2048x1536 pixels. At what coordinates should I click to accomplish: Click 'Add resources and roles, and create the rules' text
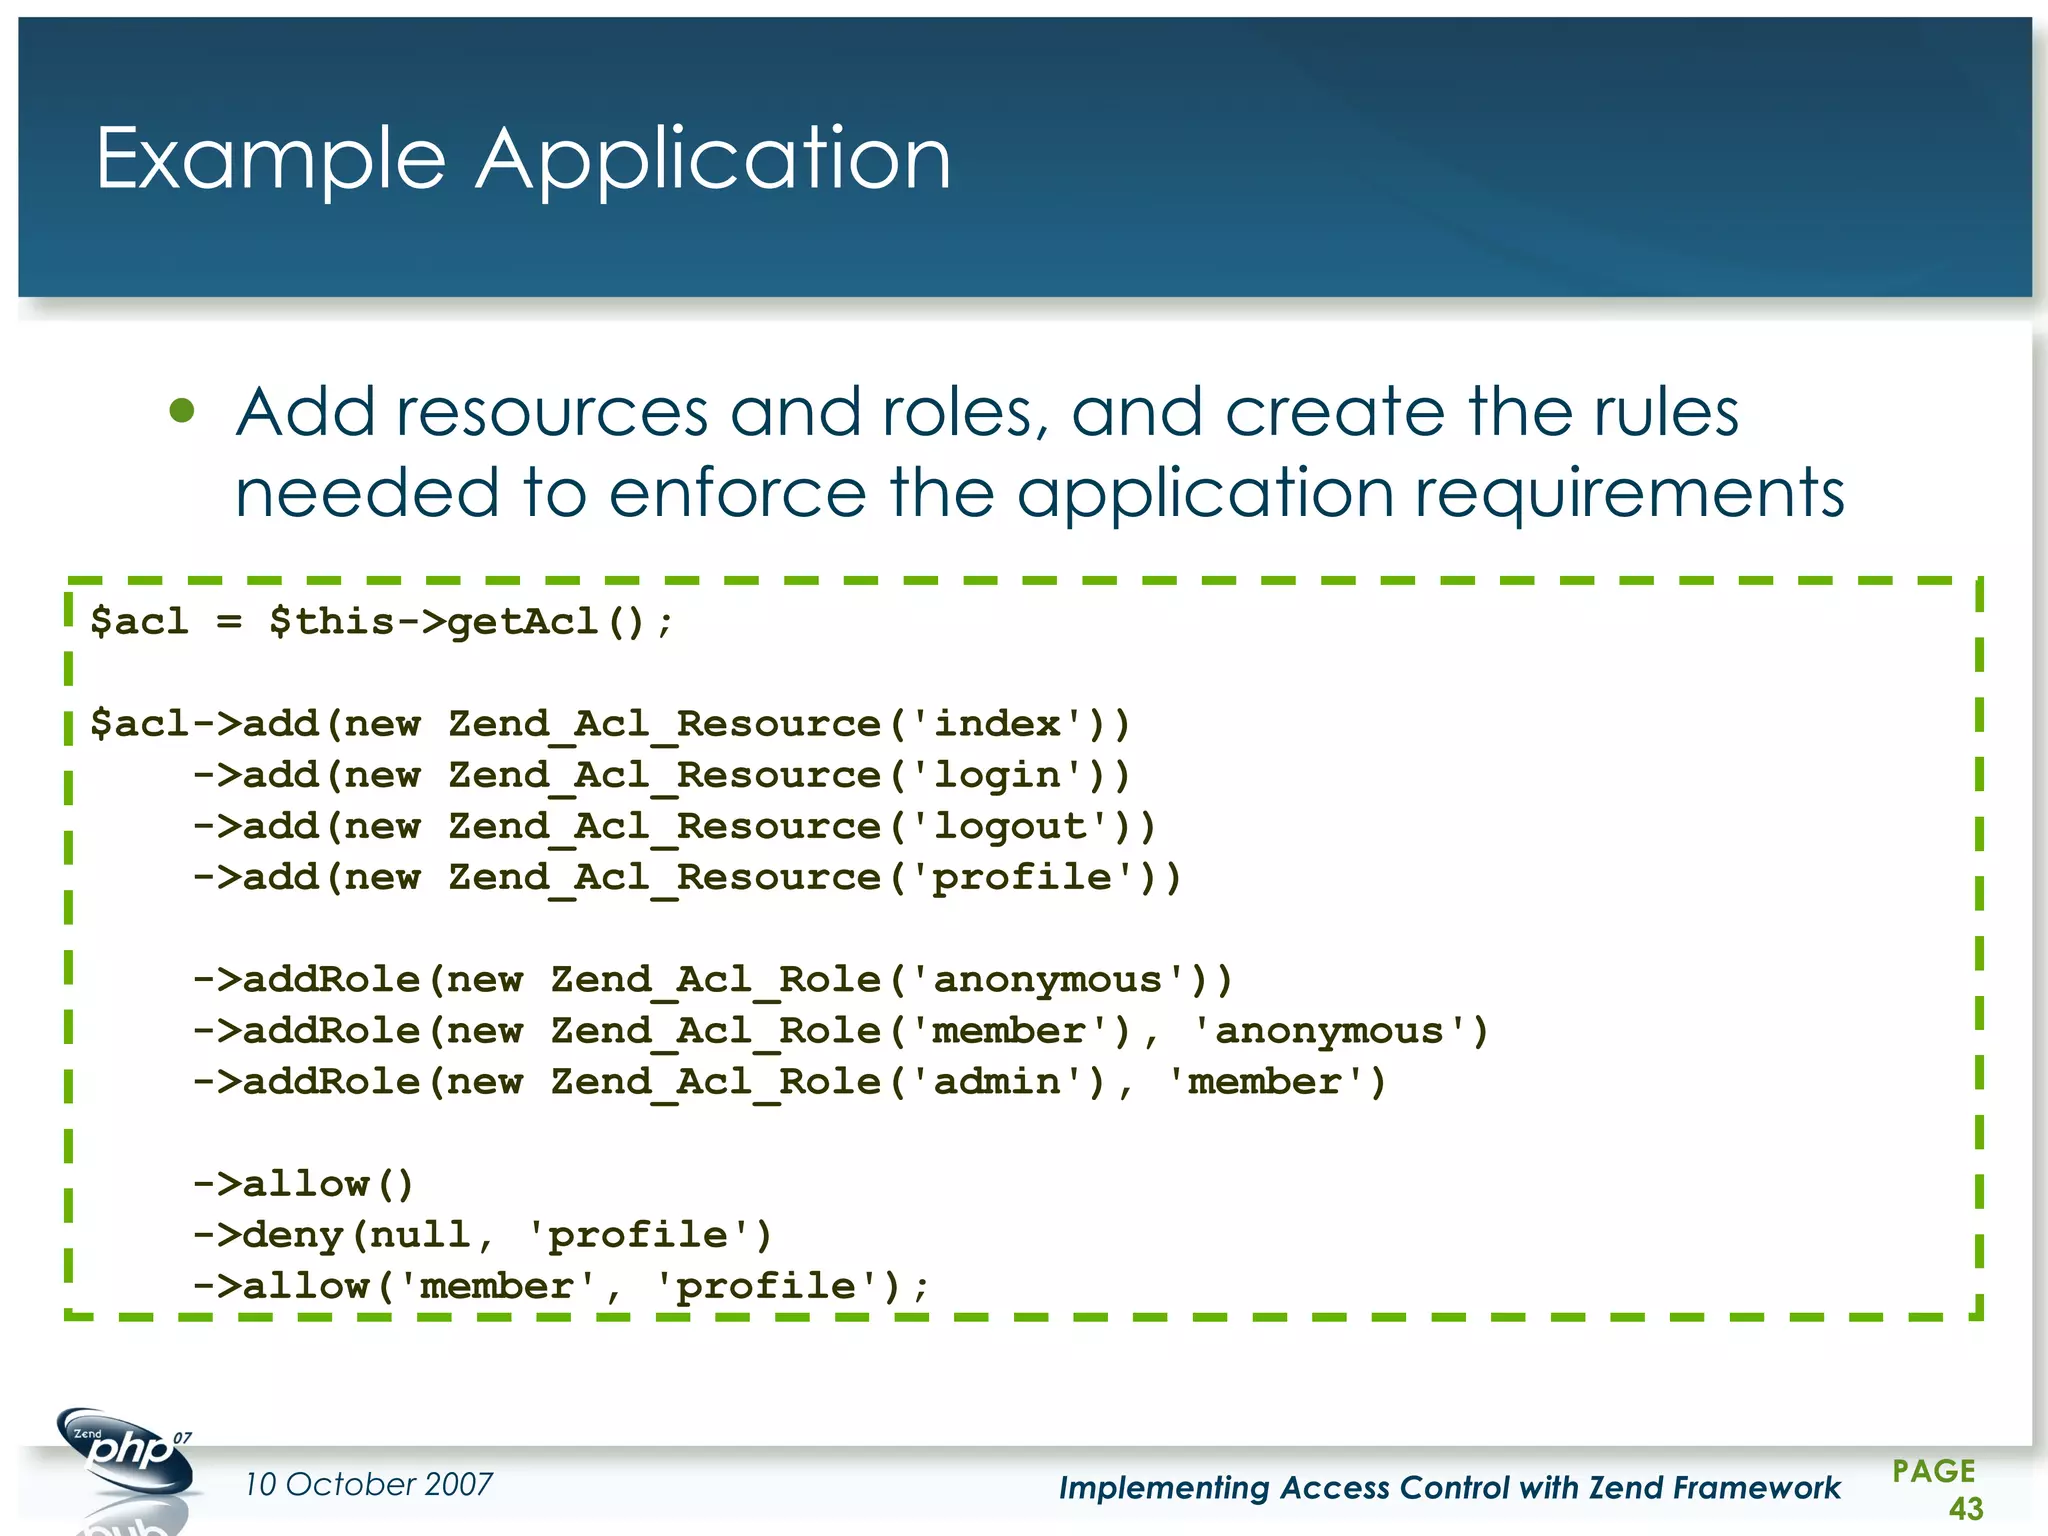(987, 412)
